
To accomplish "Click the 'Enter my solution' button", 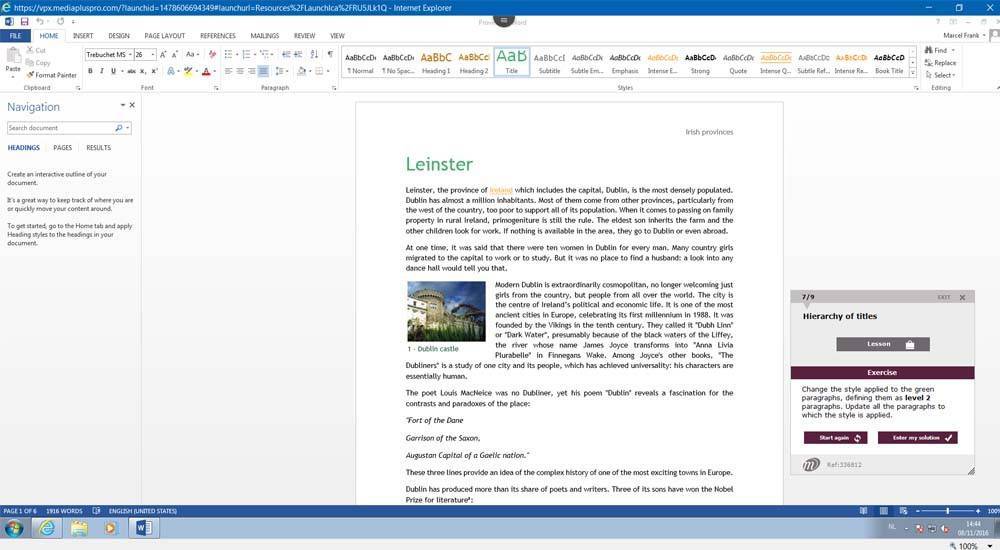I will [x=917, y=438].
